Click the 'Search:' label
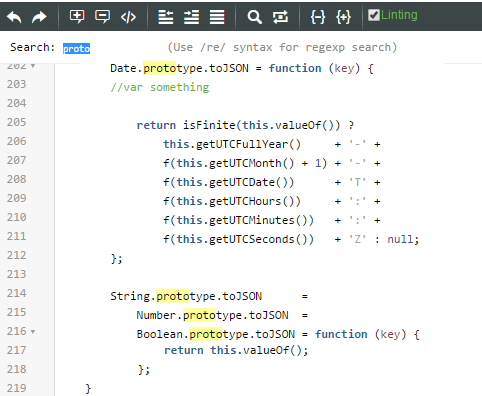 point(32,47)
